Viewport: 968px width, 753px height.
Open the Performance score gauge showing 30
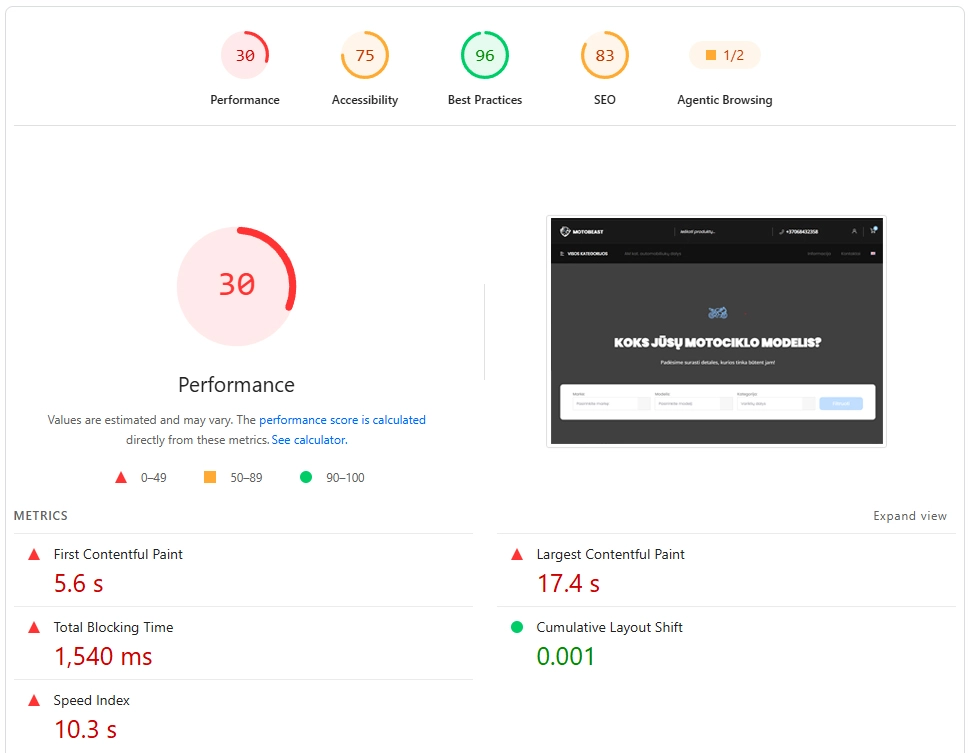pos(245,56)
